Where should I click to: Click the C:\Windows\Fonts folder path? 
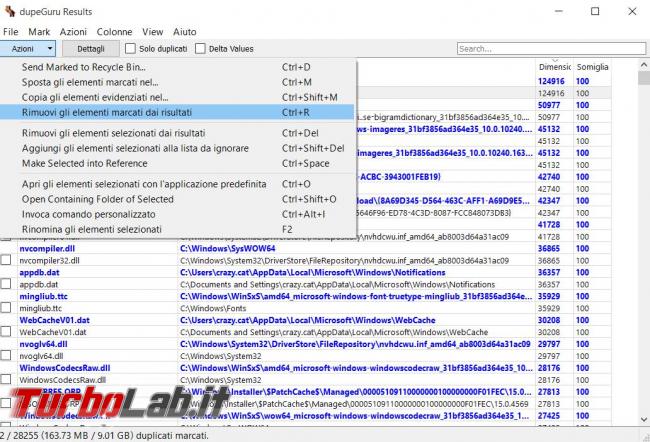click(x=213, y=308)
